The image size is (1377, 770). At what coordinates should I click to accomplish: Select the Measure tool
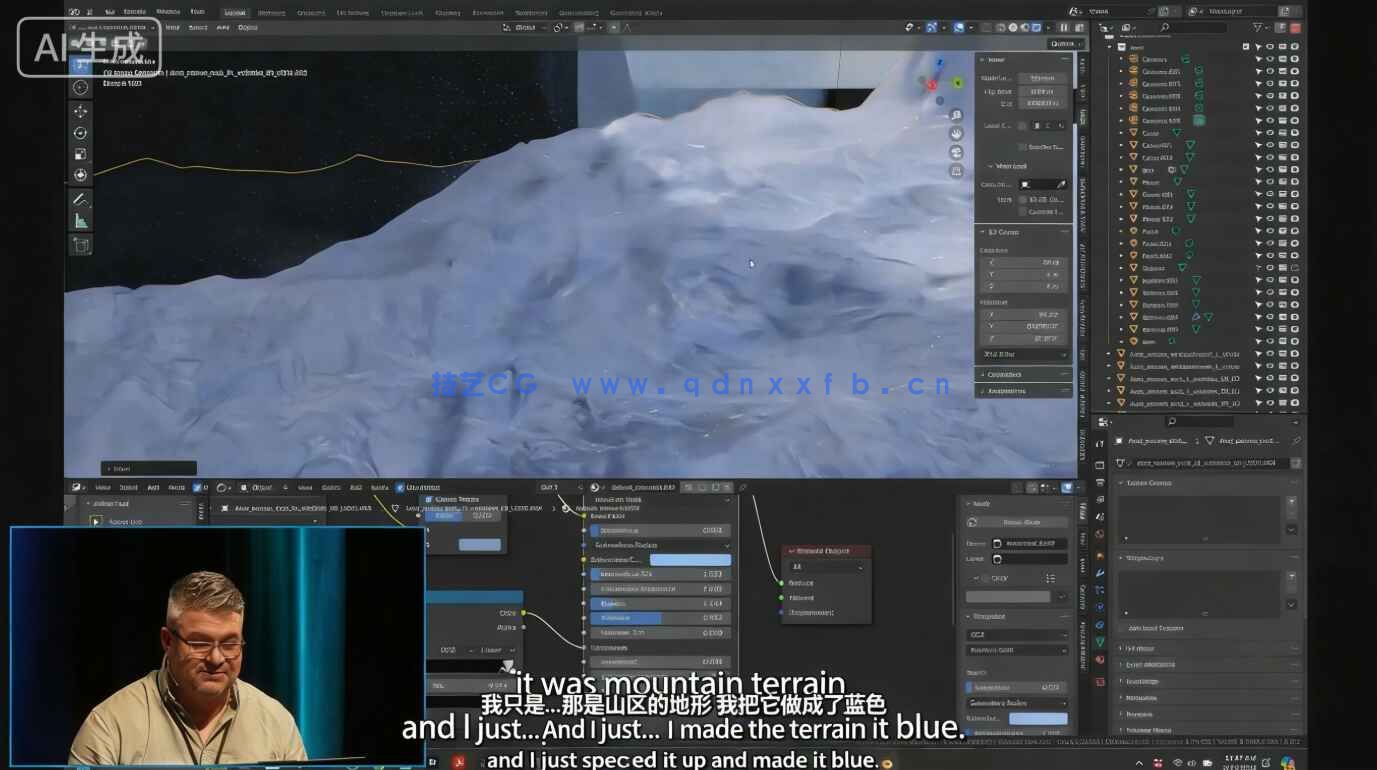pos(80,221)
